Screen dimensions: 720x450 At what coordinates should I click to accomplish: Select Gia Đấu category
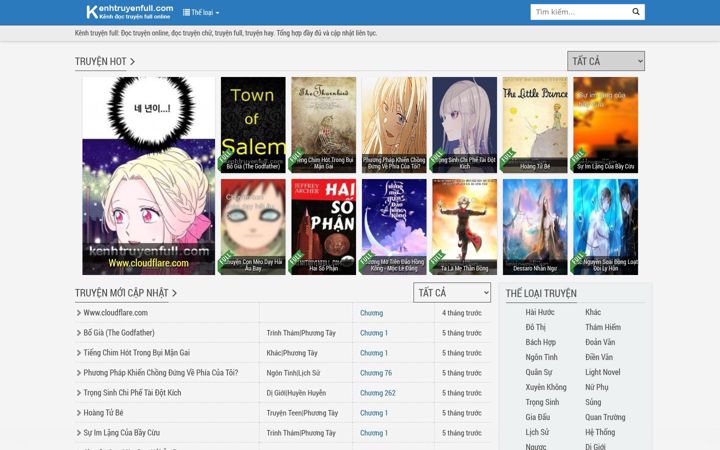[x=538, y=417]
